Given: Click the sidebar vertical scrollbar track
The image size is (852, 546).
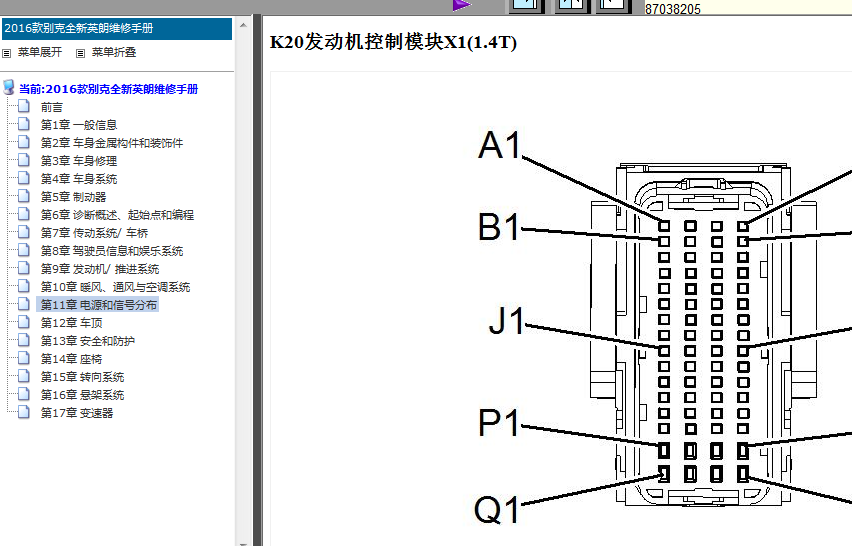Looking at the screenshot, I should (243, 283).
